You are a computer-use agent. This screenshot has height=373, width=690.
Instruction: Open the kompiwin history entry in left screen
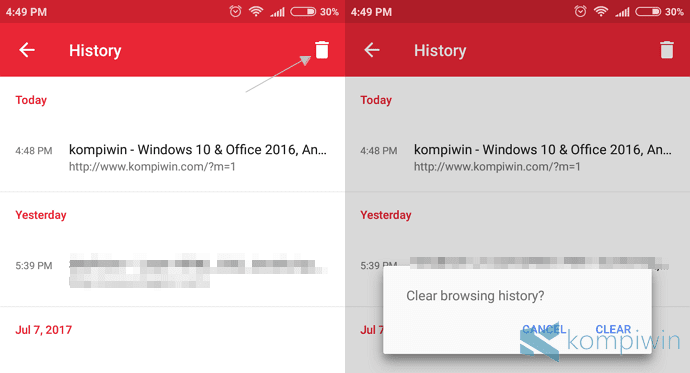[x=172, y=157]
